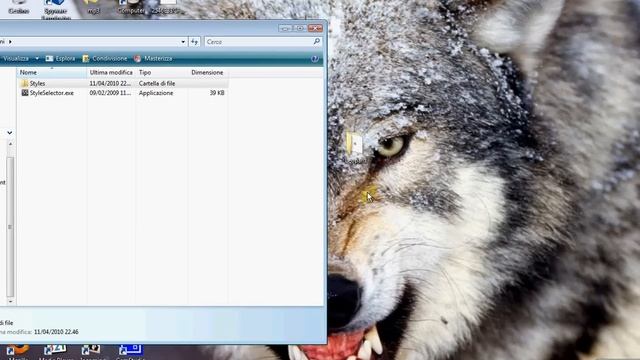The height and width of the screenshot is (360, 640).
Task: Select the Spyware Terminator desktop icon
Action: point(56,9)
